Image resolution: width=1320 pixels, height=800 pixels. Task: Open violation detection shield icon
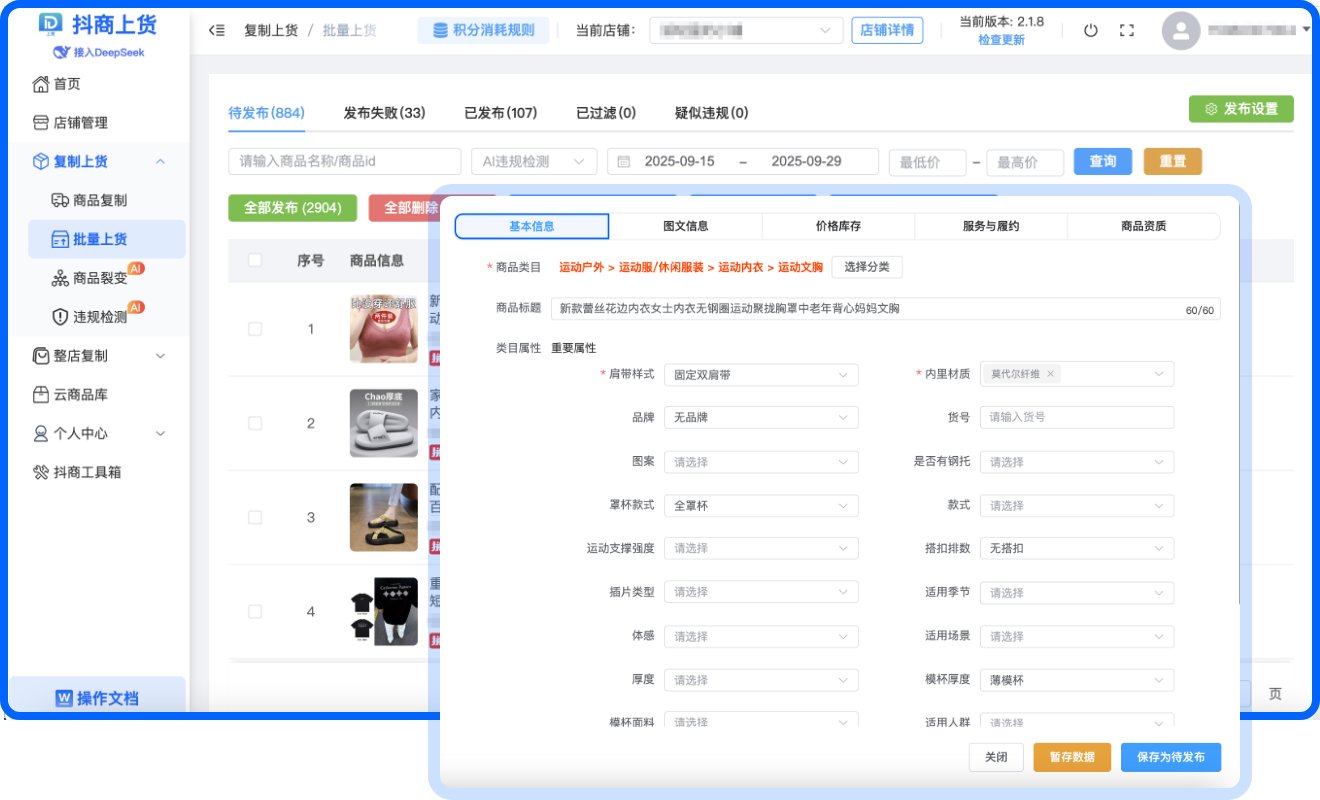click(60, 317)
